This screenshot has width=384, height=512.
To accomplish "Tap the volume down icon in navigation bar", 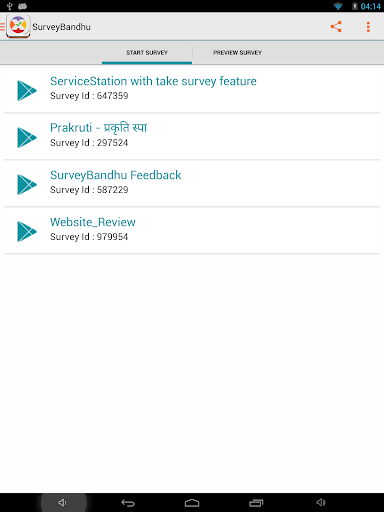I will [63, 502].
